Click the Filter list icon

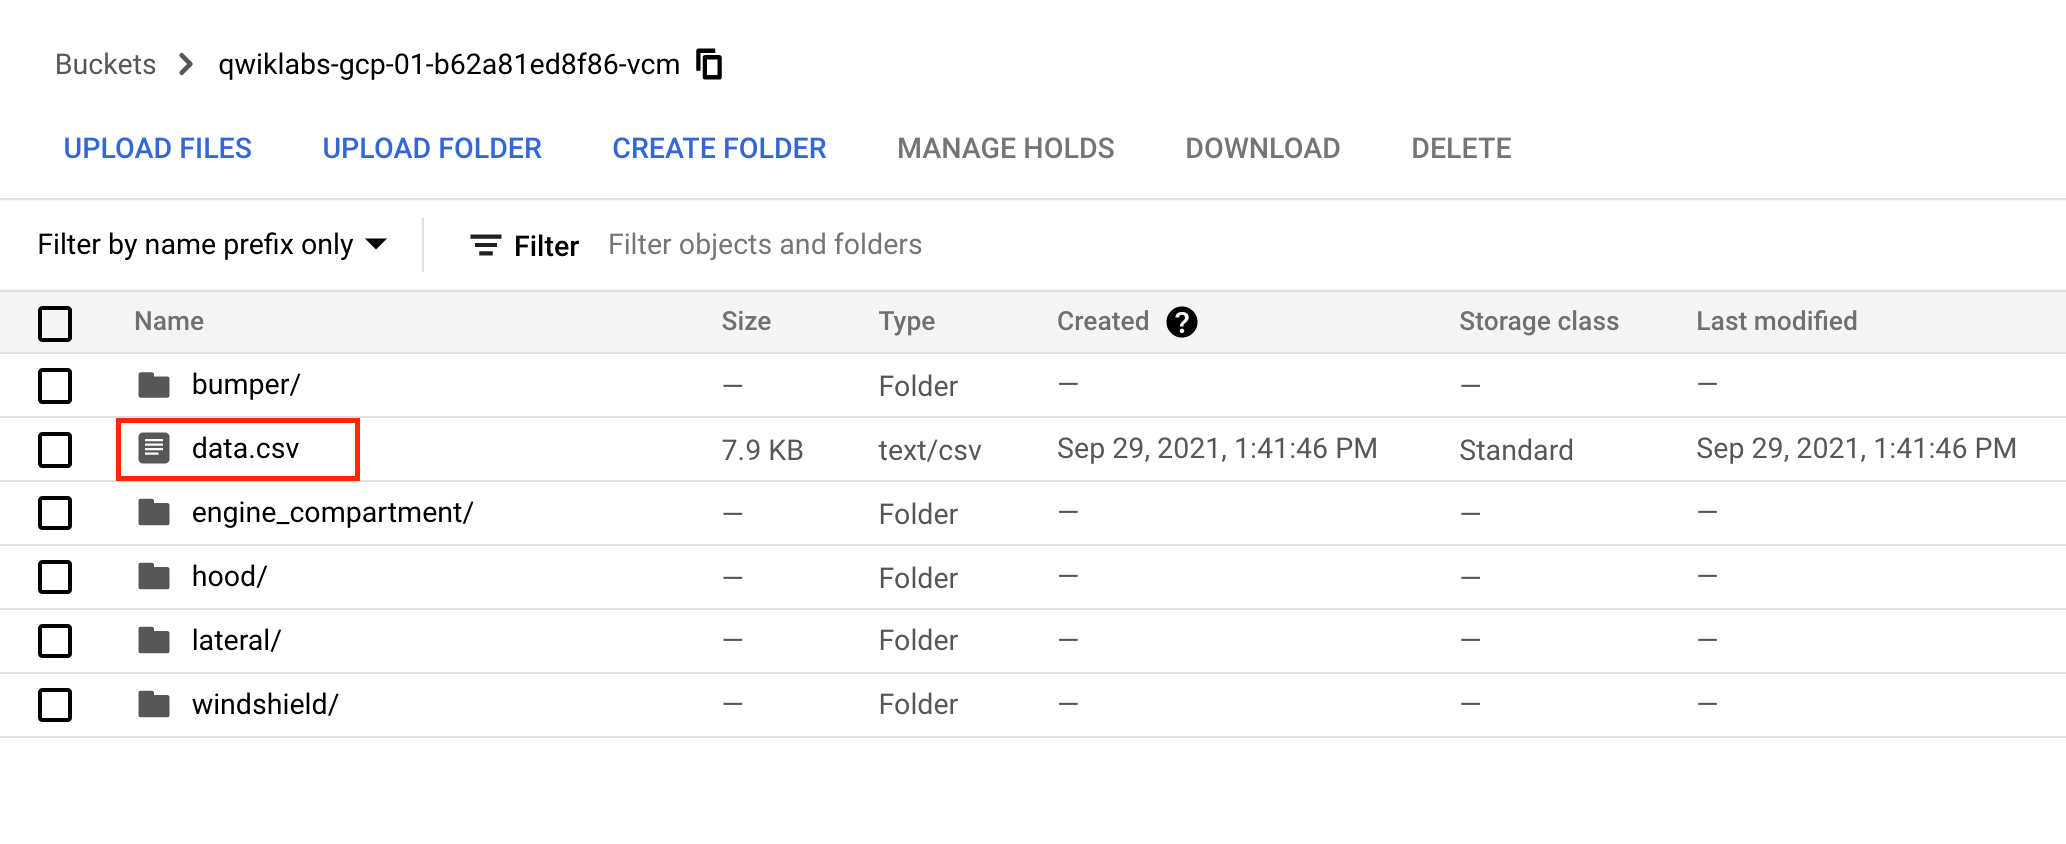click(x=486, y=246)
